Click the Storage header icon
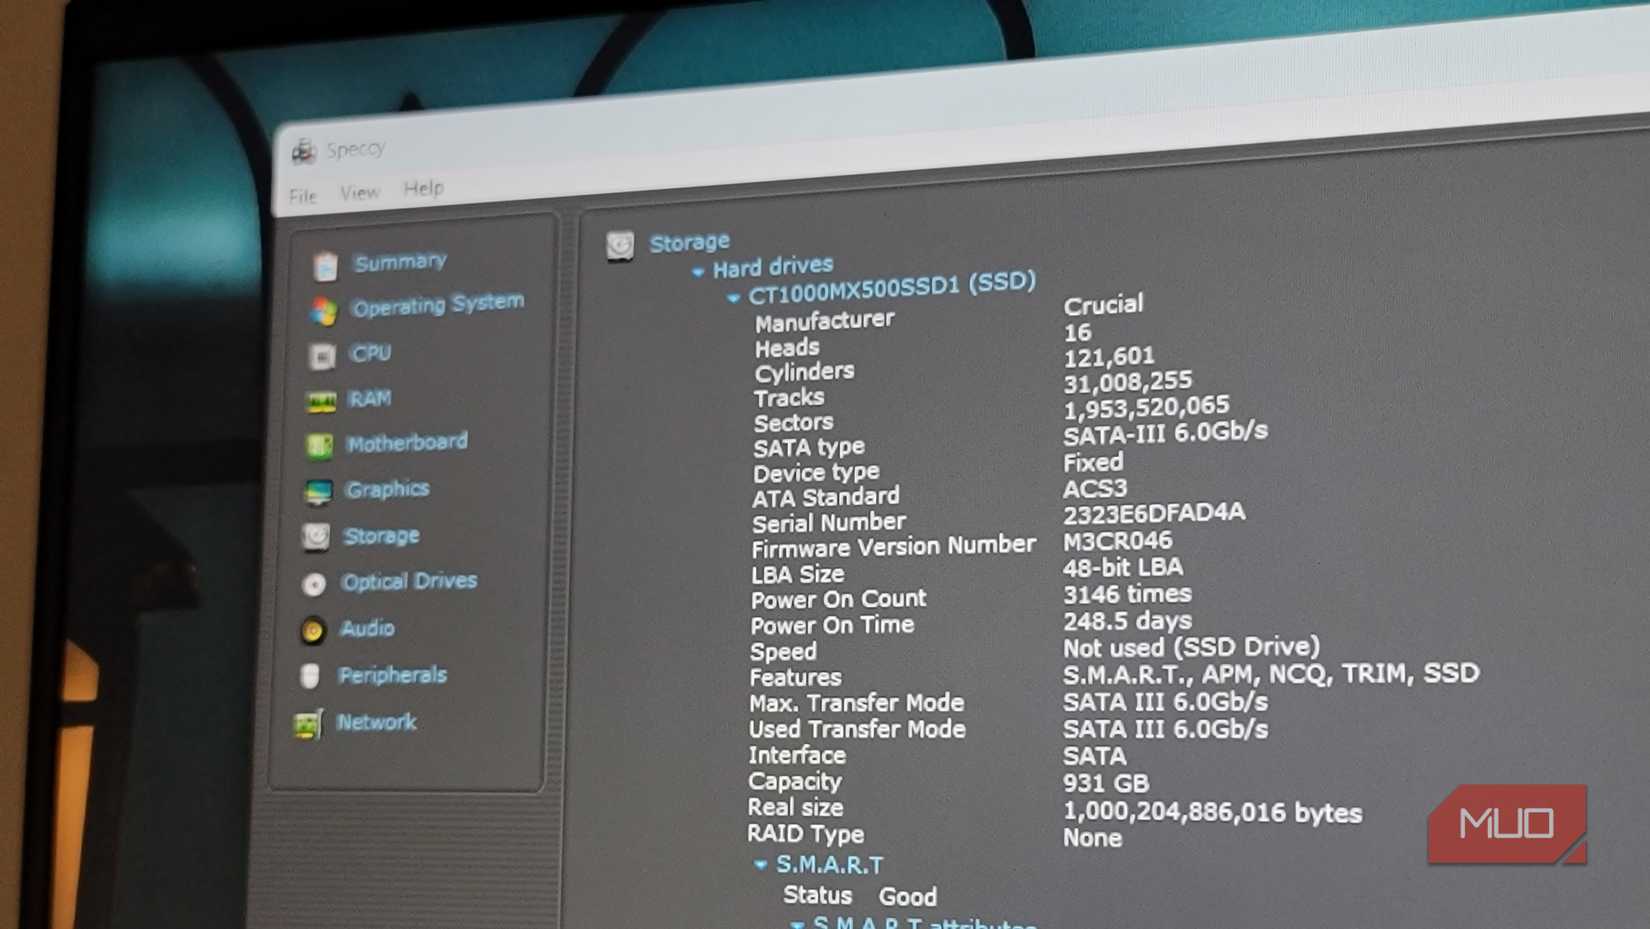This screenshot has width=1650, height=929. pyautogui.click(x=622, y=243)
